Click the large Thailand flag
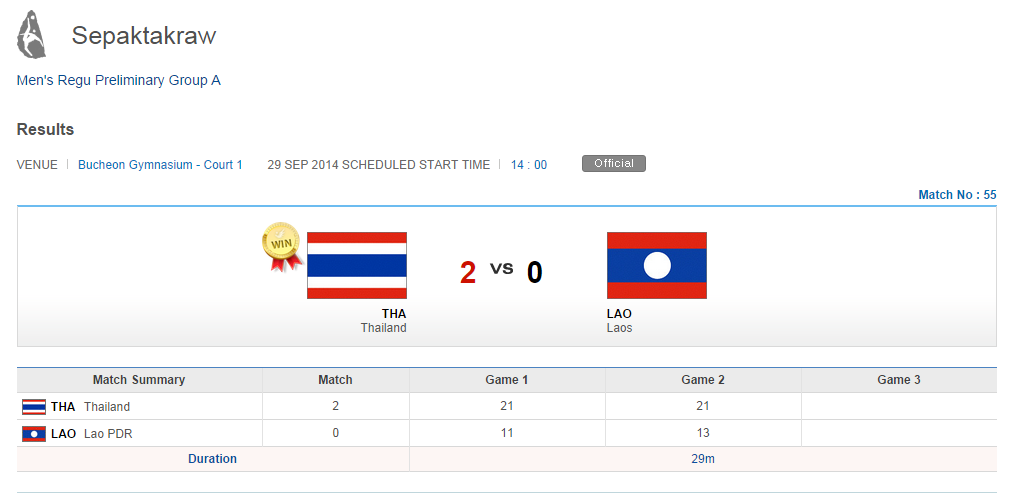The width and height of the screenshot is (1013, 494). (x=357, y=265)
